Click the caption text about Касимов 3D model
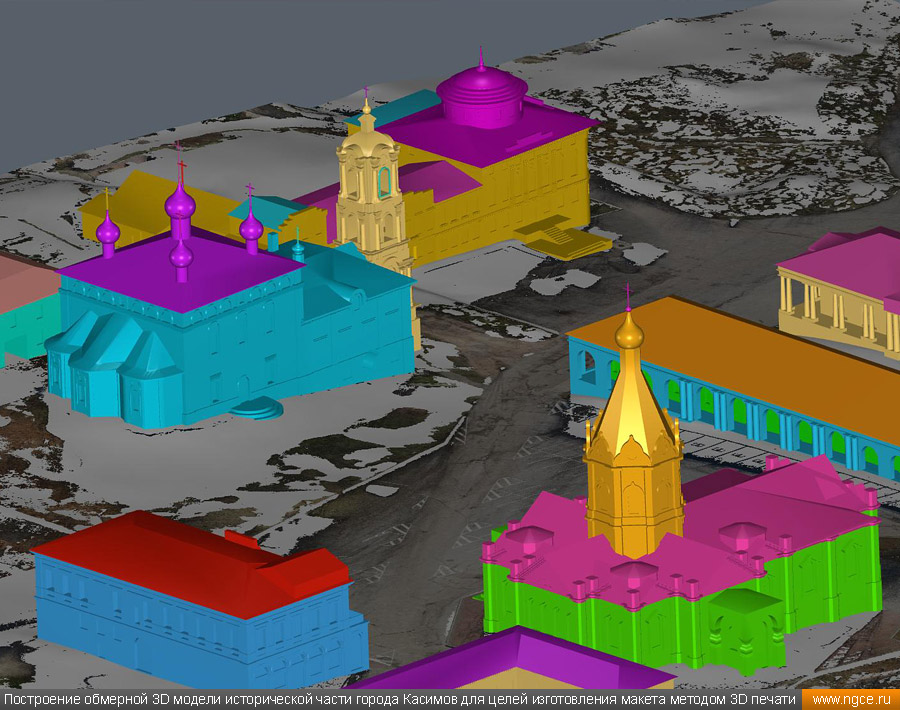Screen dimensions: 900x710 click(x=399, y=700)
